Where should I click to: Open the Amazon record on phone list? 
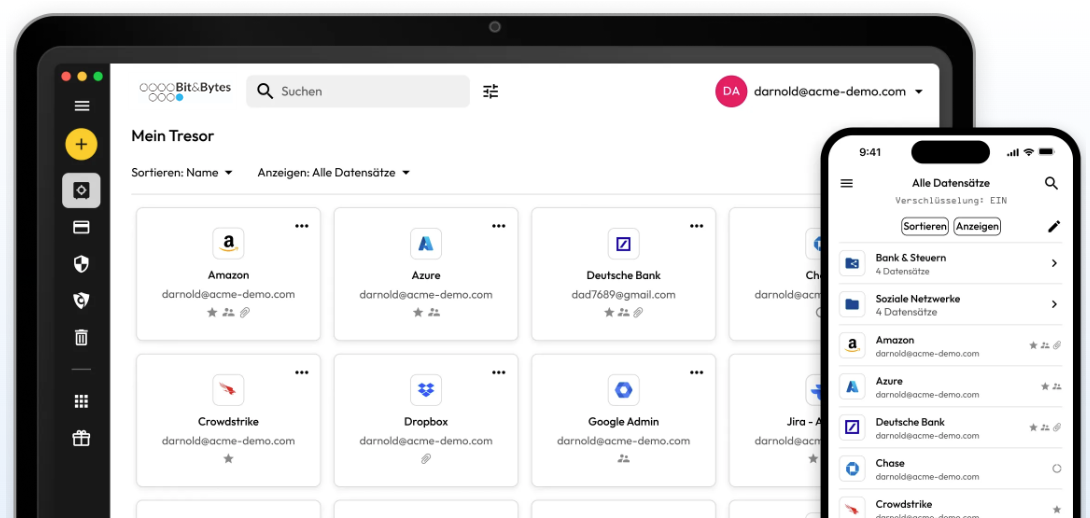[950, 346]
